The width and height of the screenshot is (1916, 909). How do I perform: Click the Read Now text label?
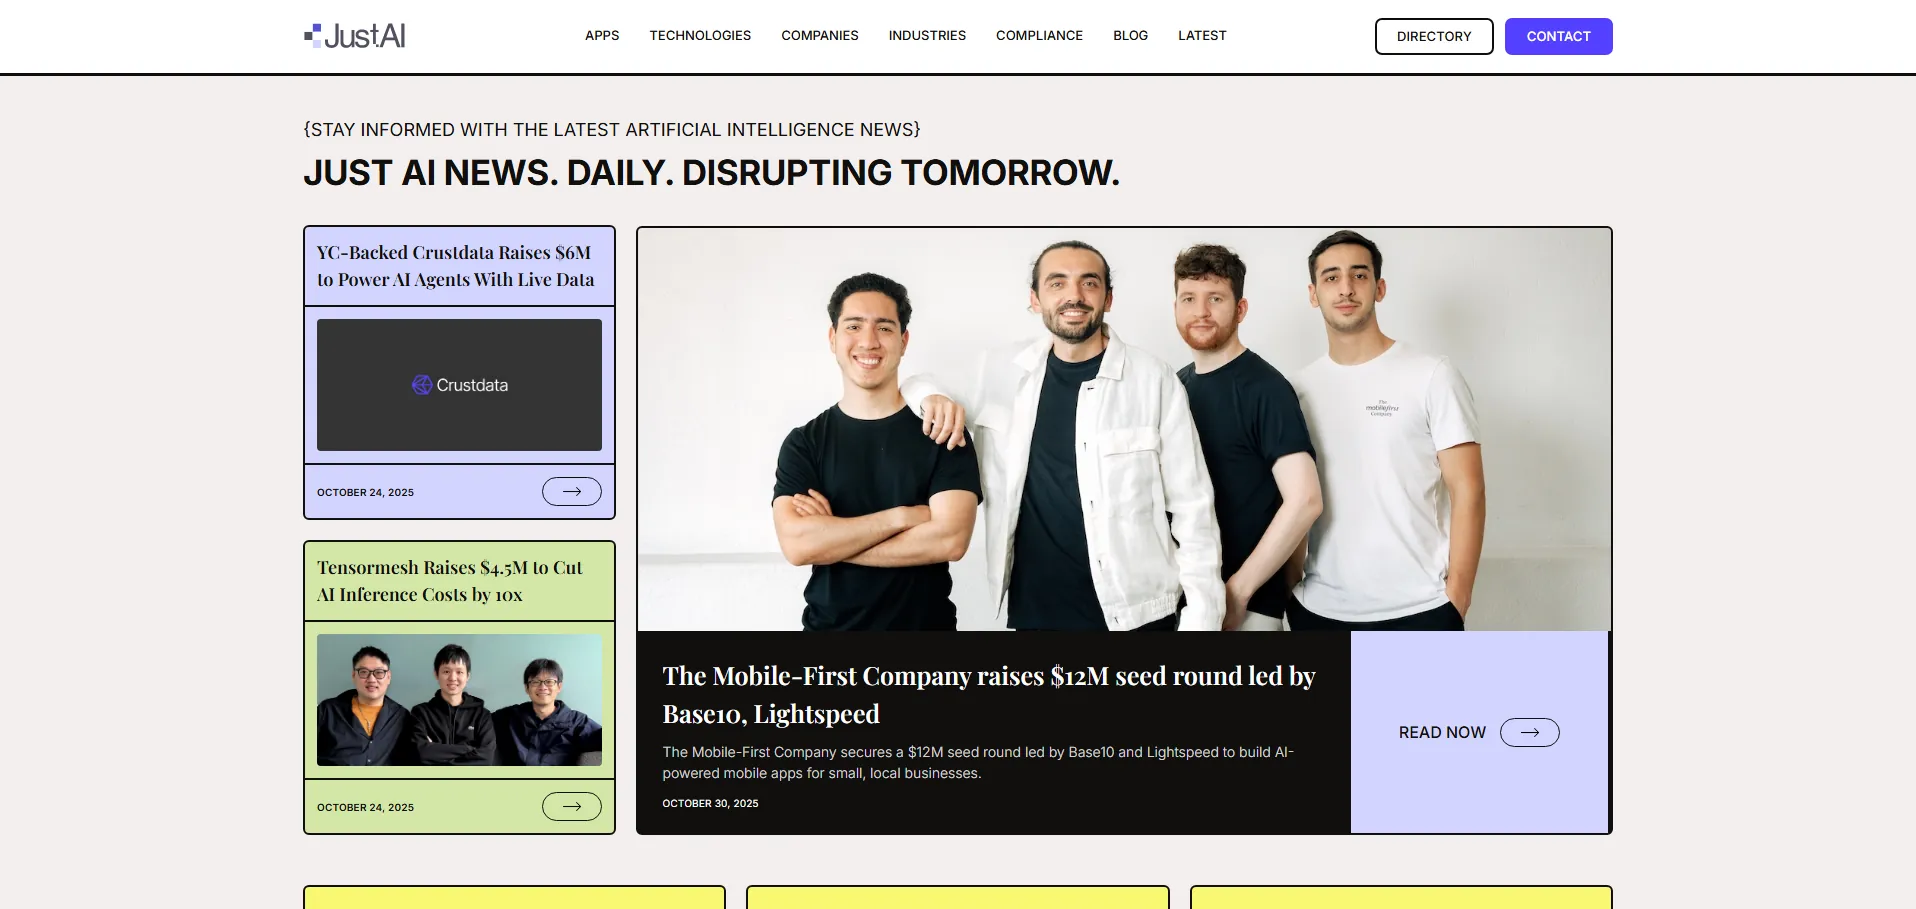pyautogui.click(x=1442, y=733)
